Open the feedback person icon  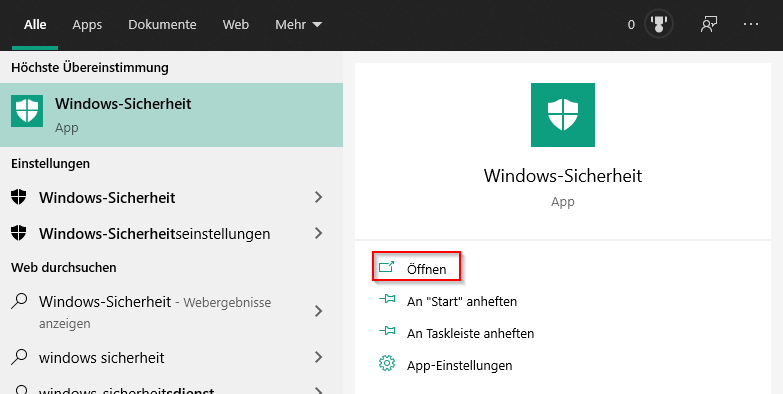click(x=709, y=24)
